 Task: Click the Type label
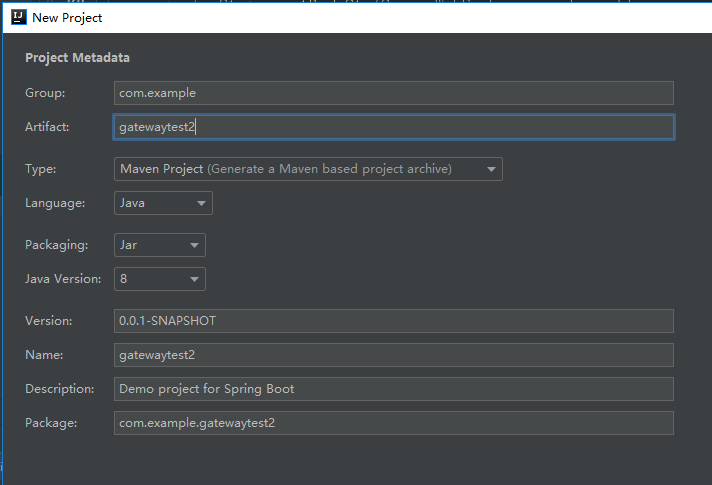41,169
